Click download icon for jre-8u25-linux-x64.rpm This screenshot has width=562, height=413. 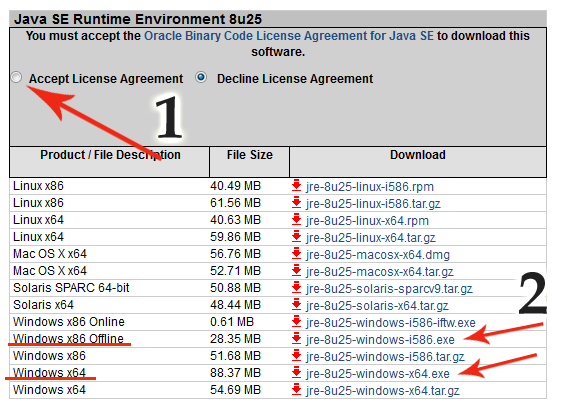point(296,220)
